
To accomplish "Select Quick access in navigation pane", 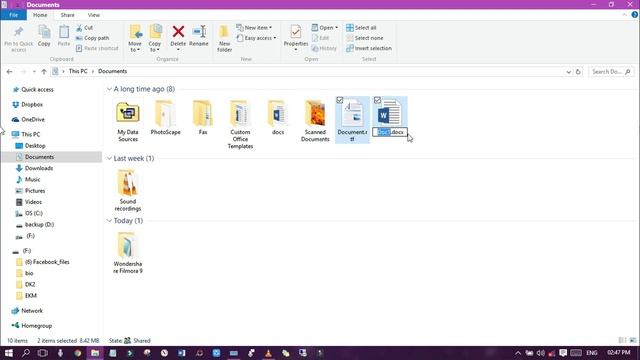I will tap(37, 89).
